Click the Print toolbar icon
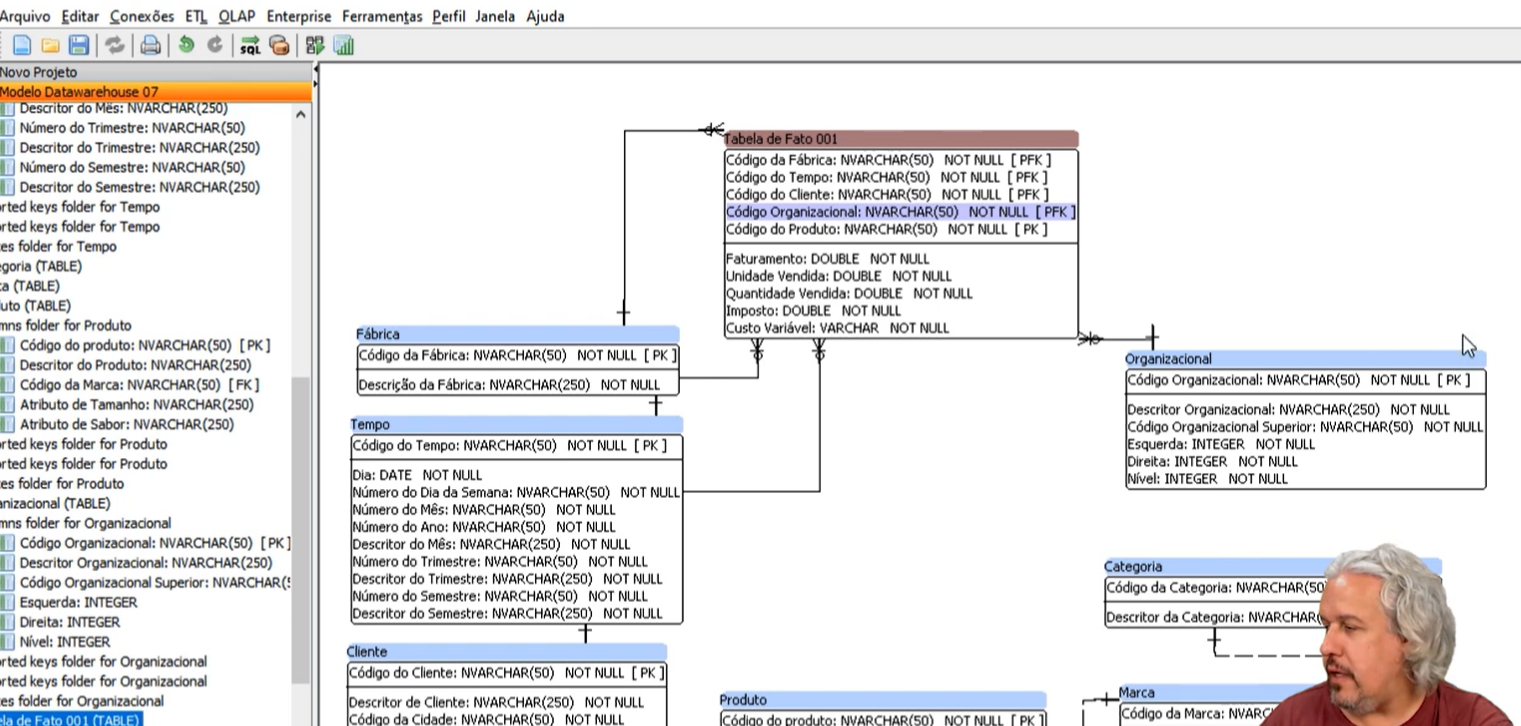This screenshot has height=726, width=1521. coord(150,45)
